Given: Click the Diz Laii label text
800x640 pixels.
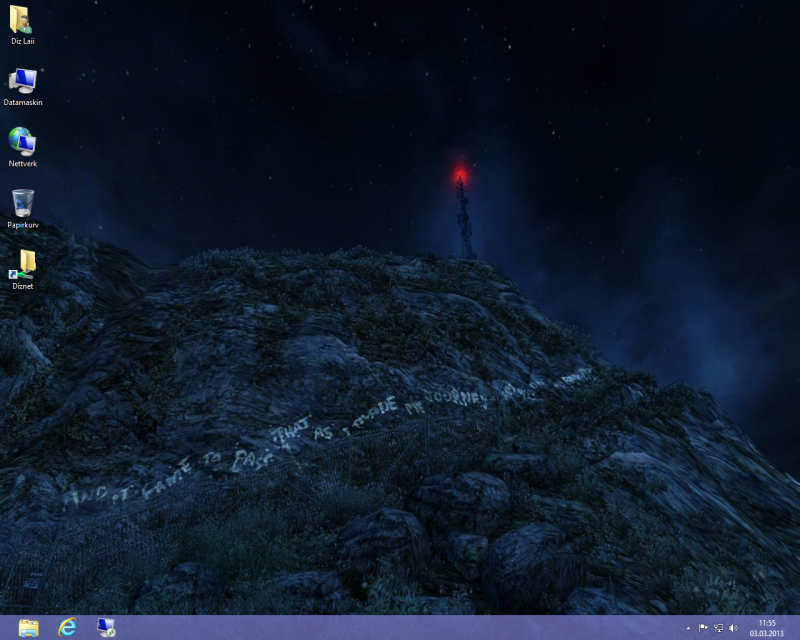Looking at the screenshot, I should [23, 41].
